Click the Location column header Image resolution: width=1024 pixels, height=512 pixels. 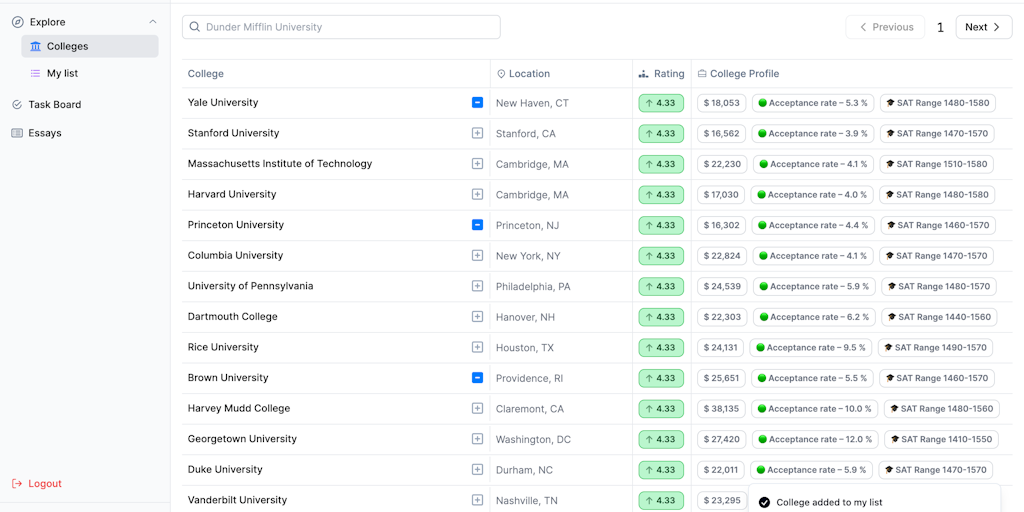click(523, 74)
